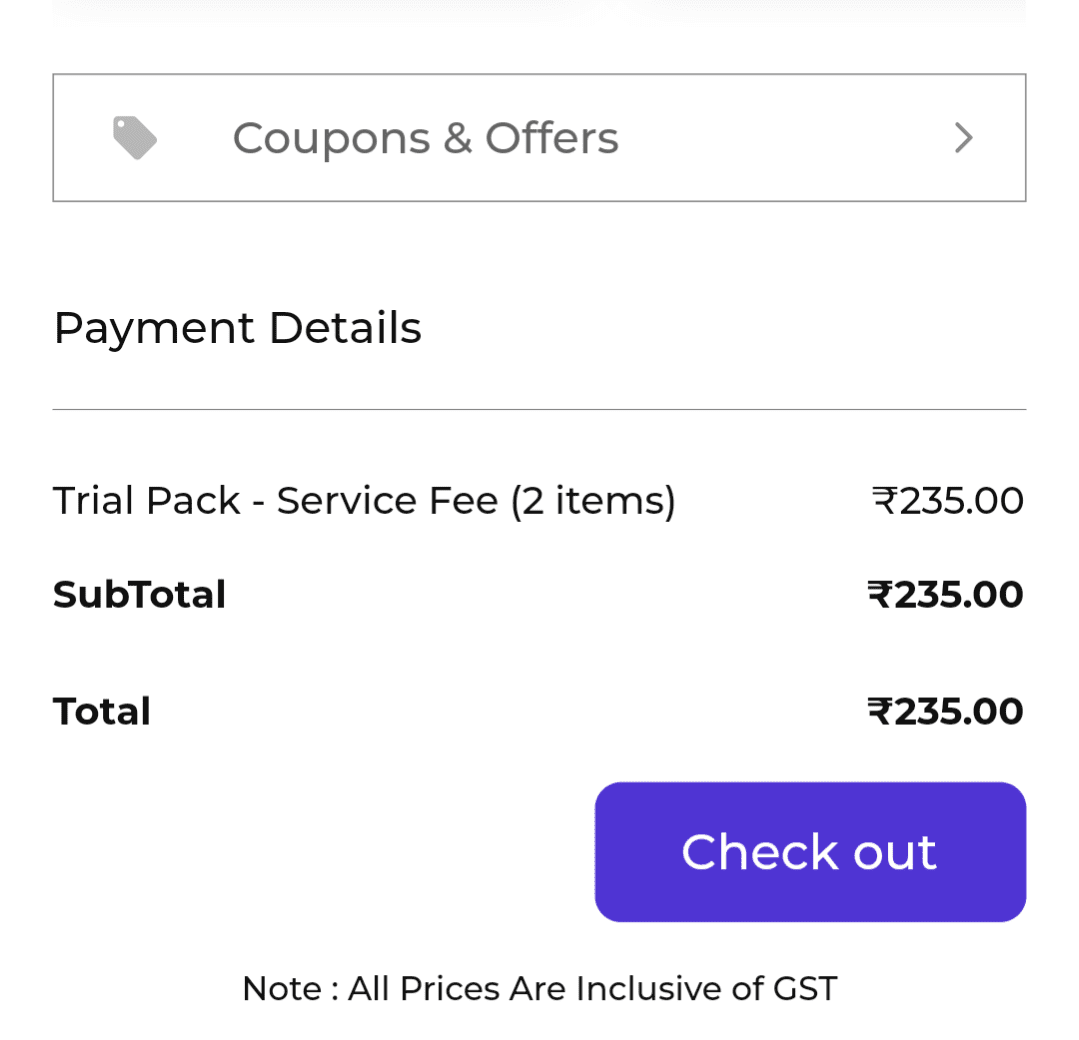Click the rupee symbol in Total amount

coord(880,712)
